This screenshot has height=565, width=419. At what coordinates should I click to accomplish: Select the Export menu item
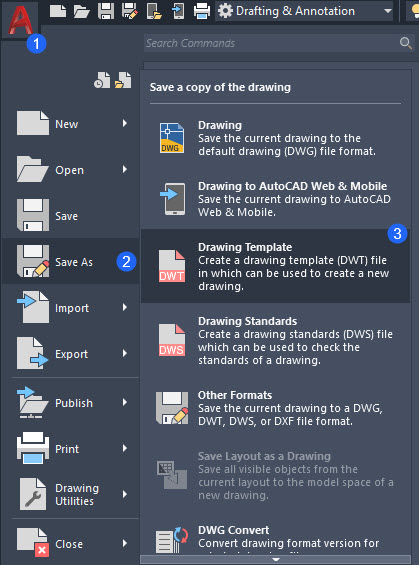(70, 353)
